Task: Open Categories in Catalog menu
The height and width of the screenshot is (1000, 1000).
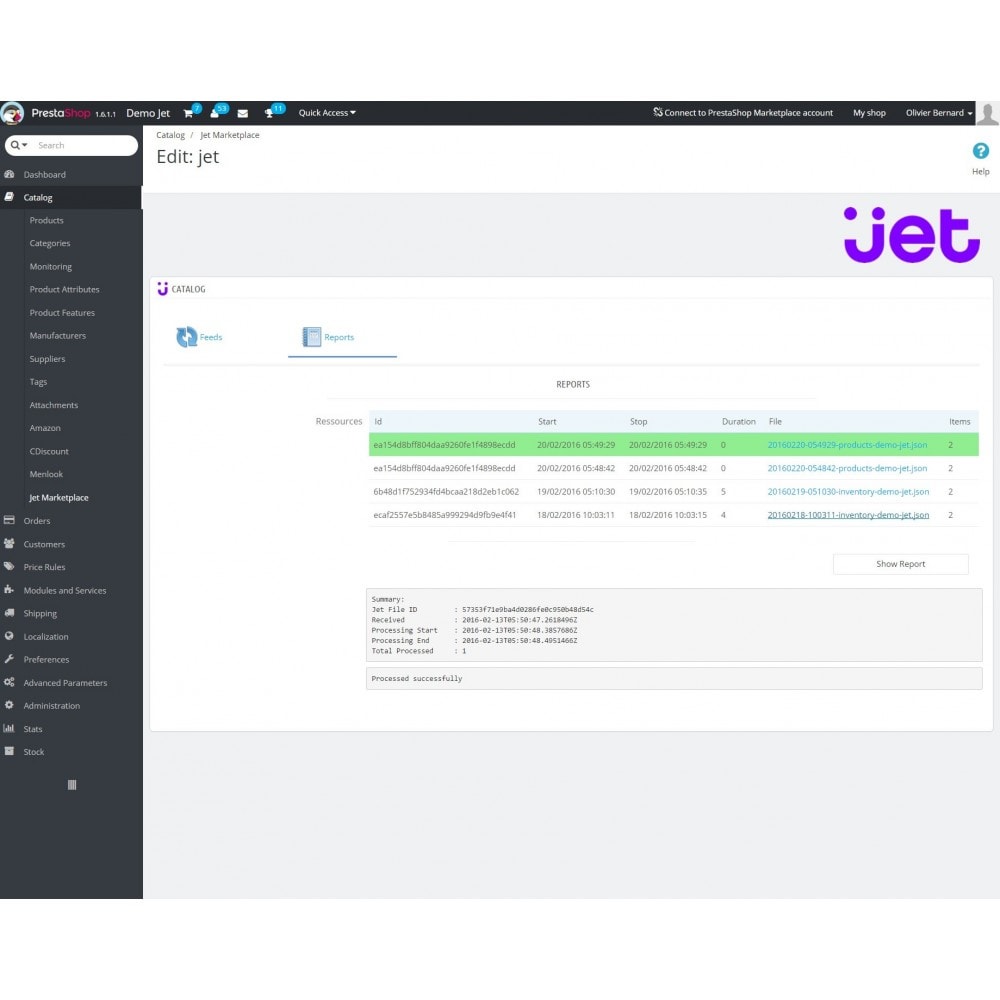Action: 50,243
